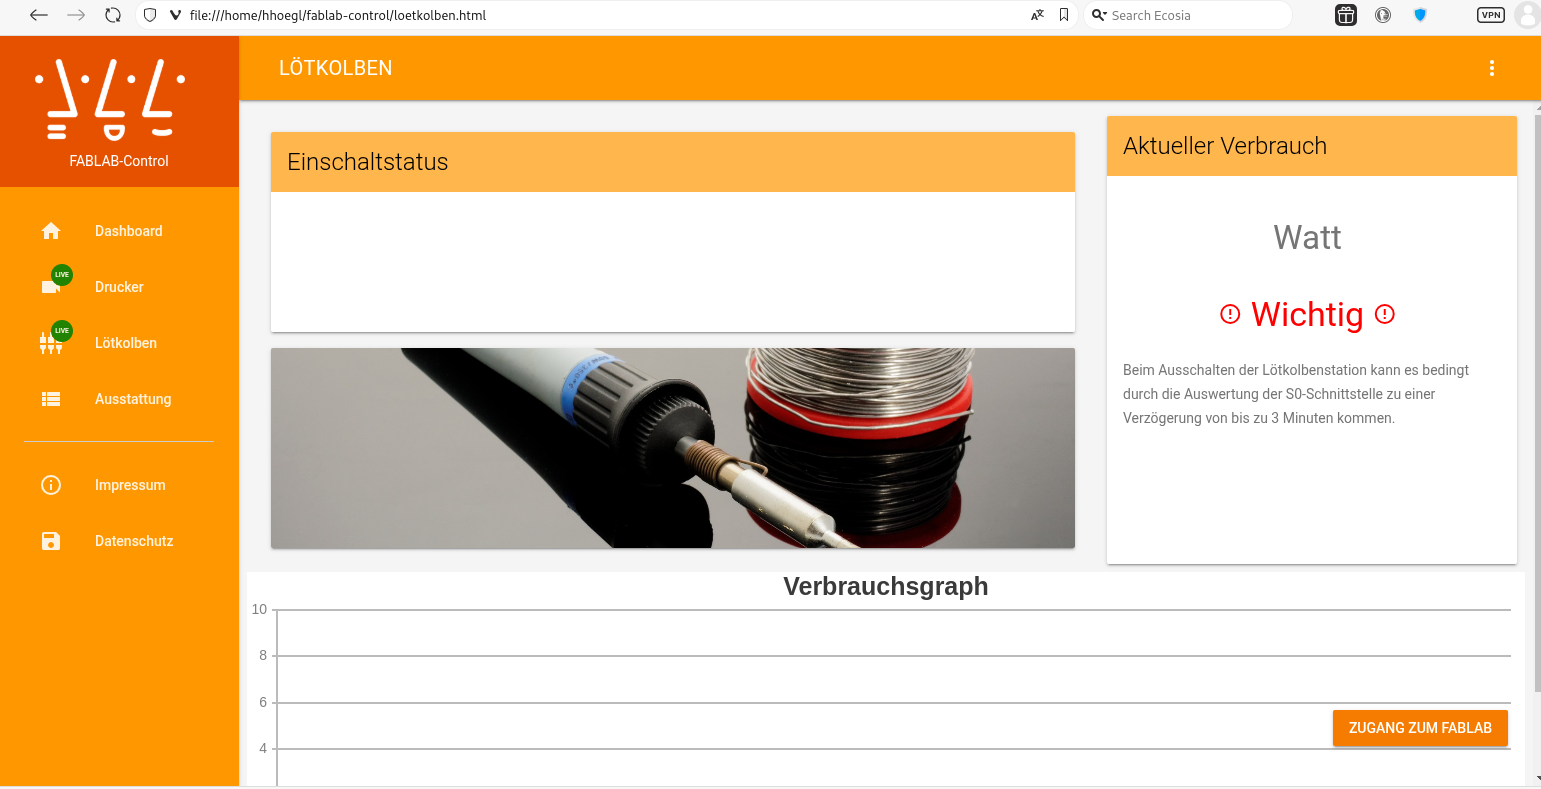Go back with the browser back arrow
The image size is (1541, 789).
(x=39, y=15)
